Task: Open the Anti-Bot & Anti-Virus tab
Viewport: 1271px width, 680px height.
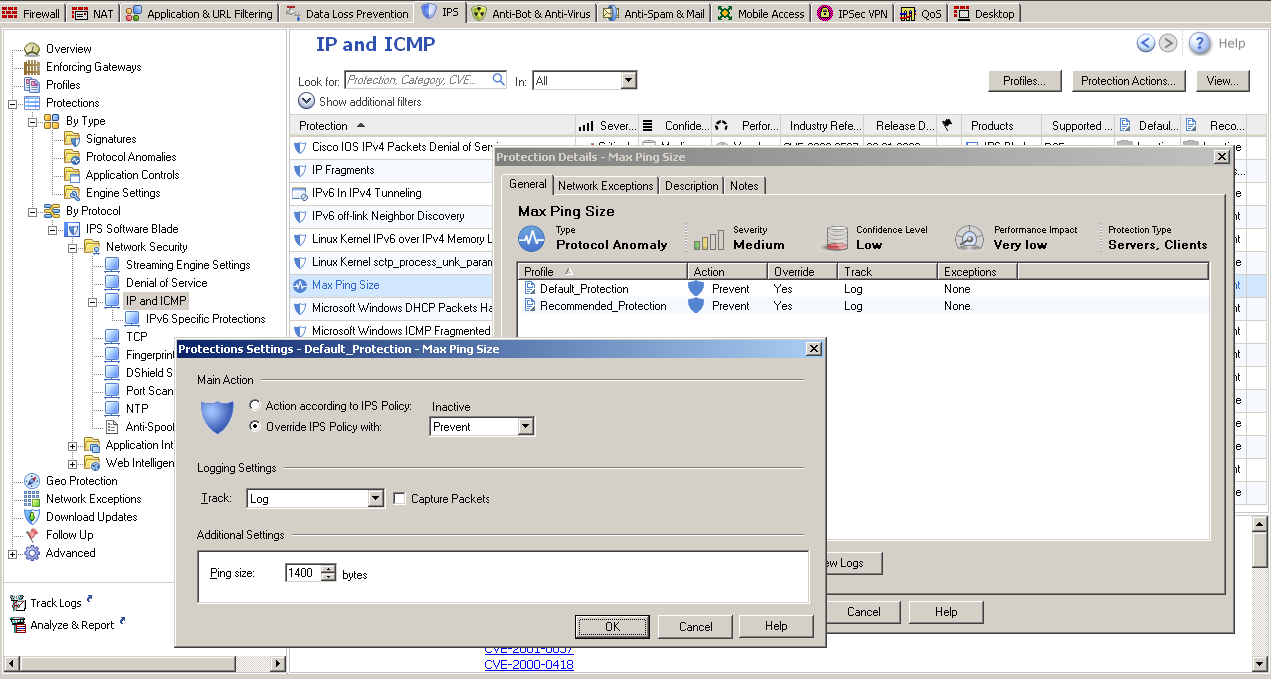Action: [x=532, y=14]
